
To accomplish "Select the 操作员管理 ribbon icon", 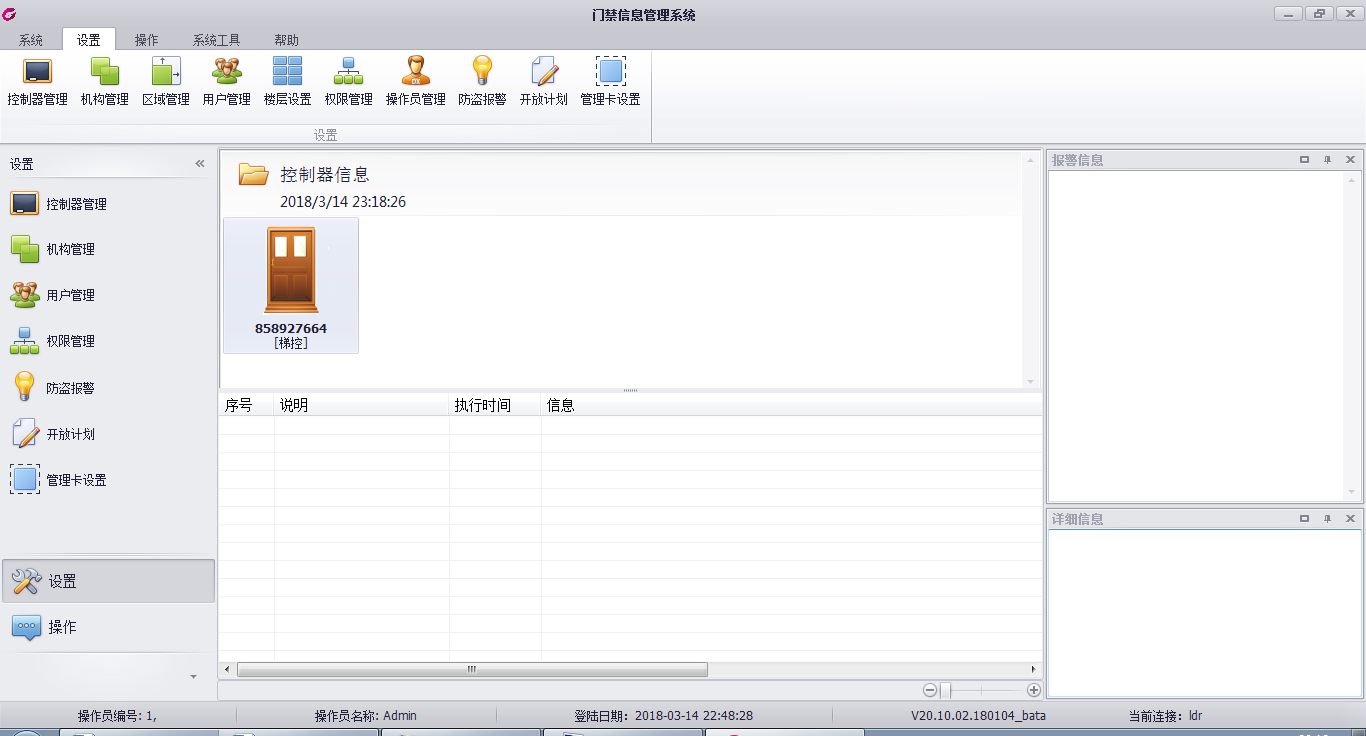I will coord(415,81).
